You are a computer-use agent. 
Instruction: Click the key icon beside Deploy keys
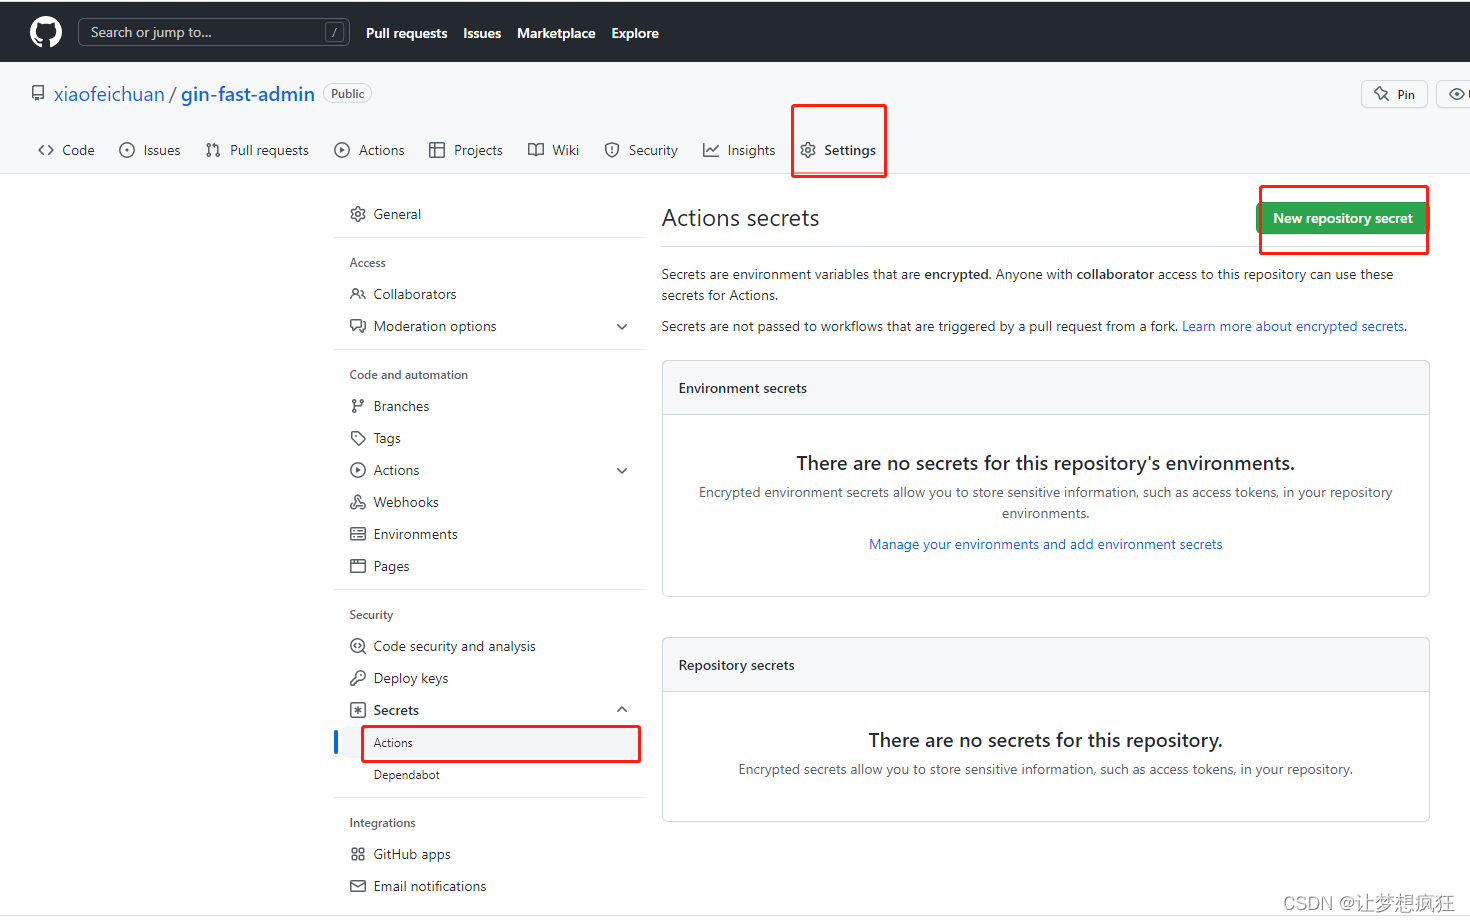point(358,678)
